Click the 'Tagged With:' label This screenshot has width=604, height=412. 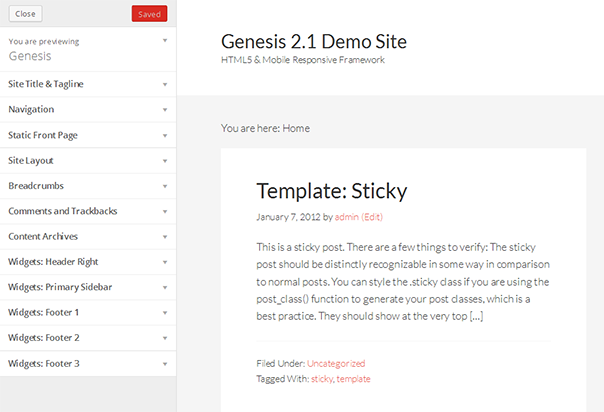coord(283,379)
